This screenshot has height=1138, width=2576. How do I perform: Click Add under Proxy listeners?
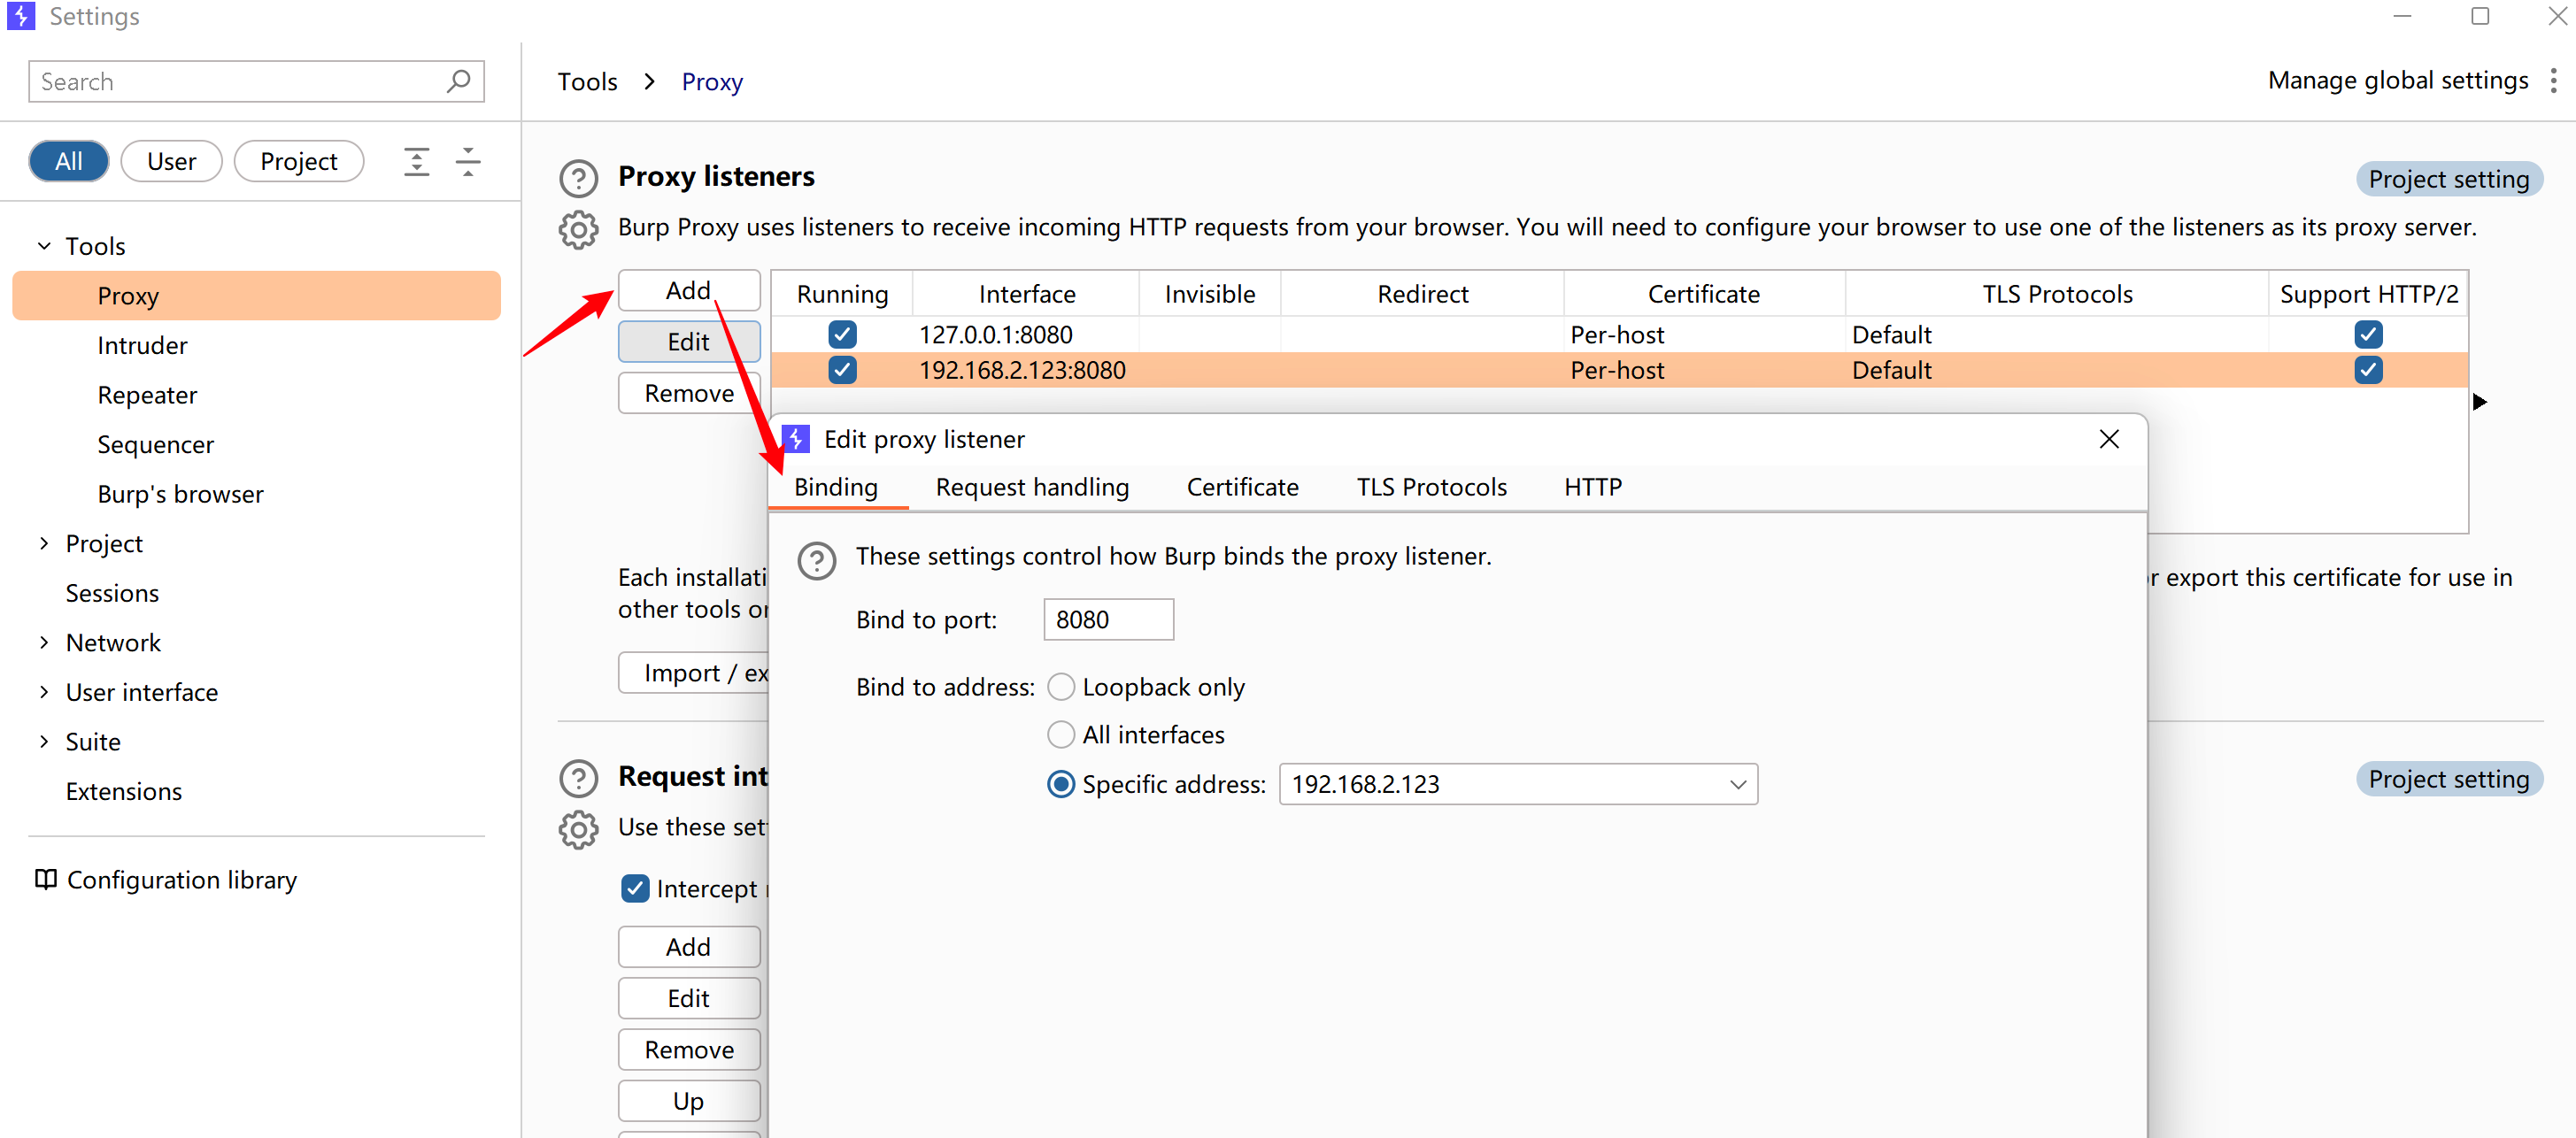[x=689, y=290]
